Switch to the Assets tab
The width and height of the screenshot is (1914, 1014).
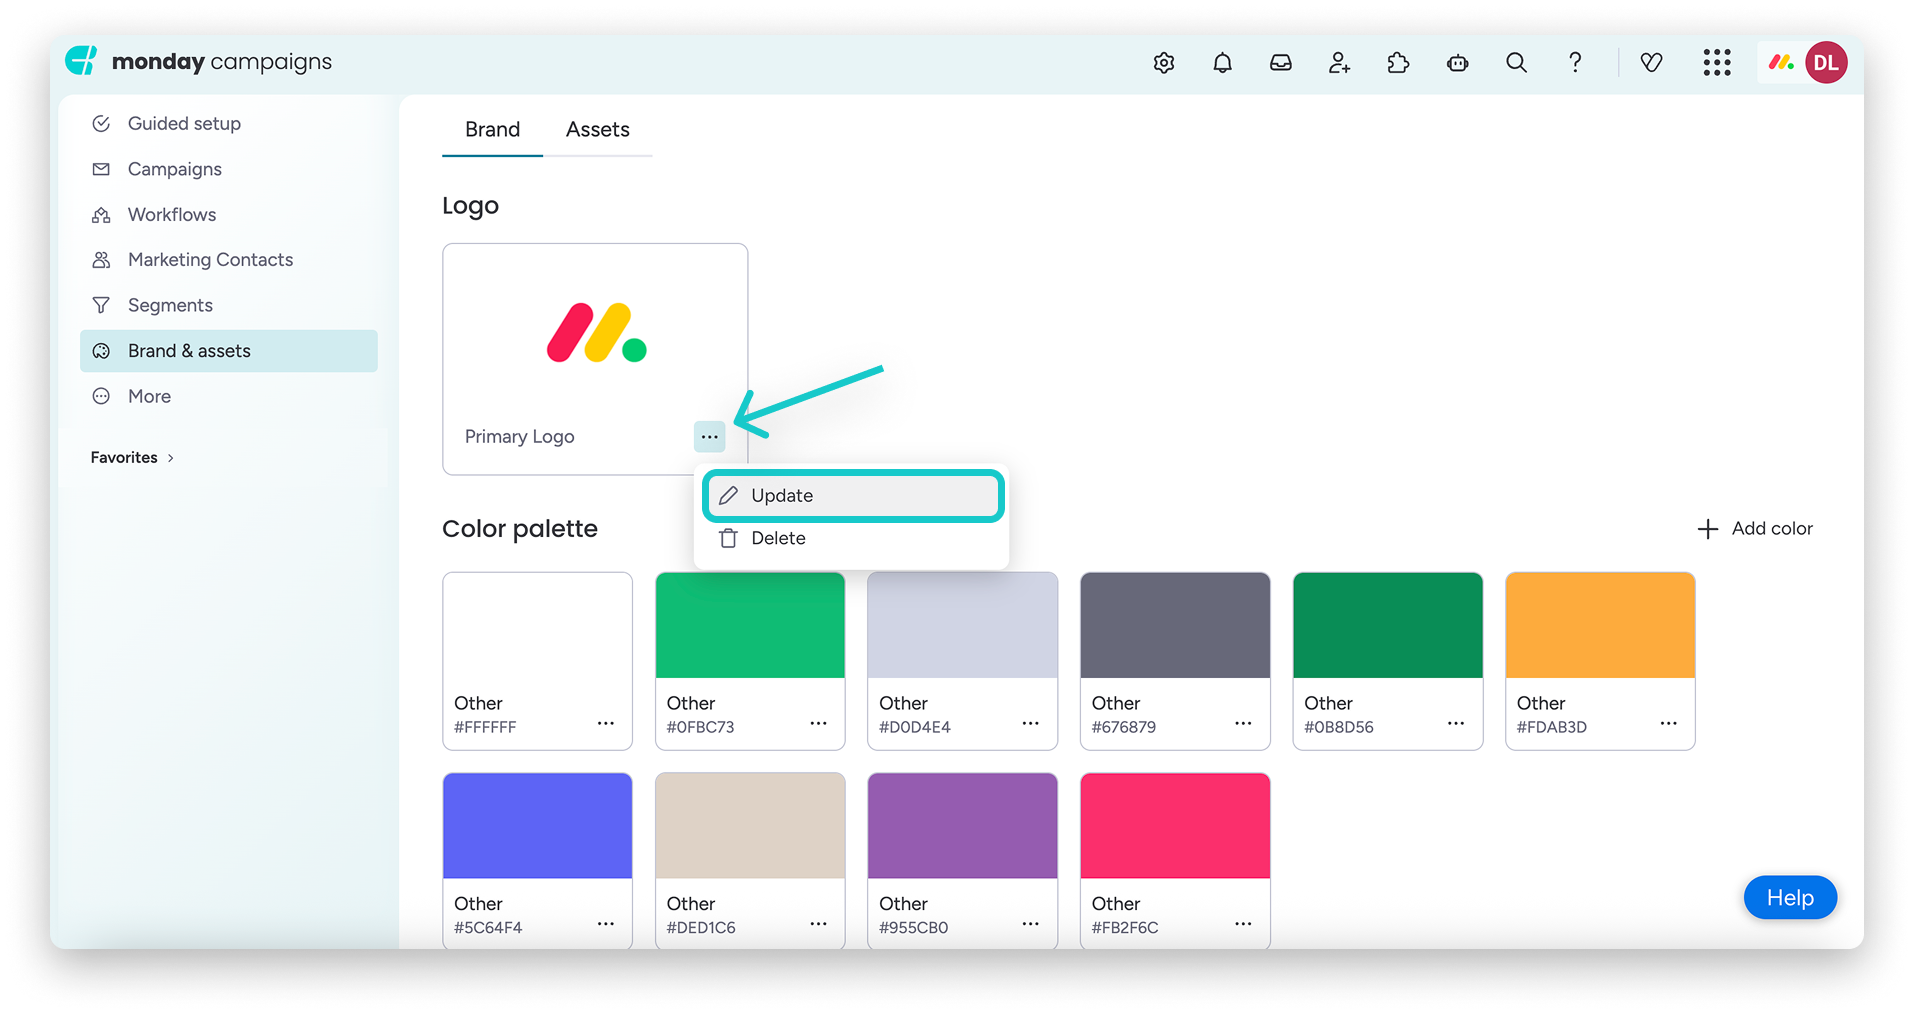(598, 130)
